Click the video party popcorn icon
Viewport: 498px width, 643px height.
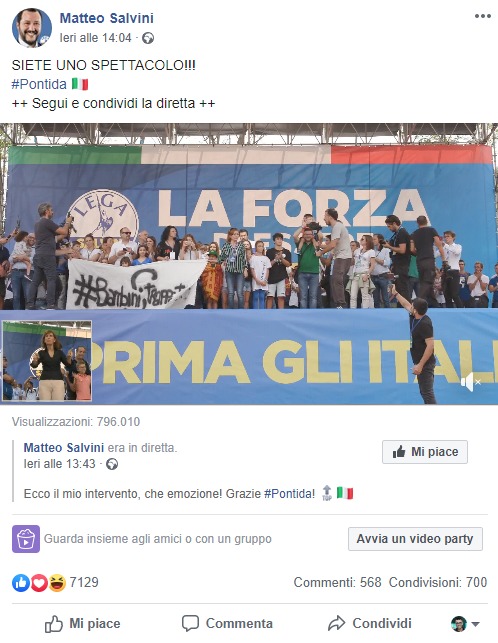tap(26, 539)
